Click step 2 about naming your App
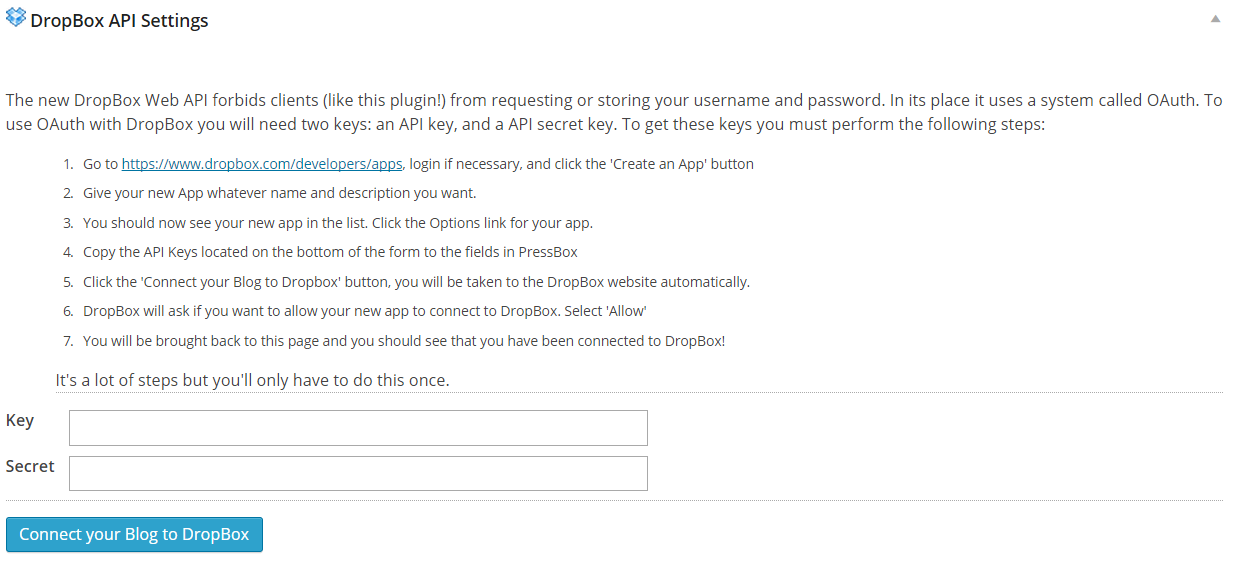The image size is (1238, 568). (280, 193)
